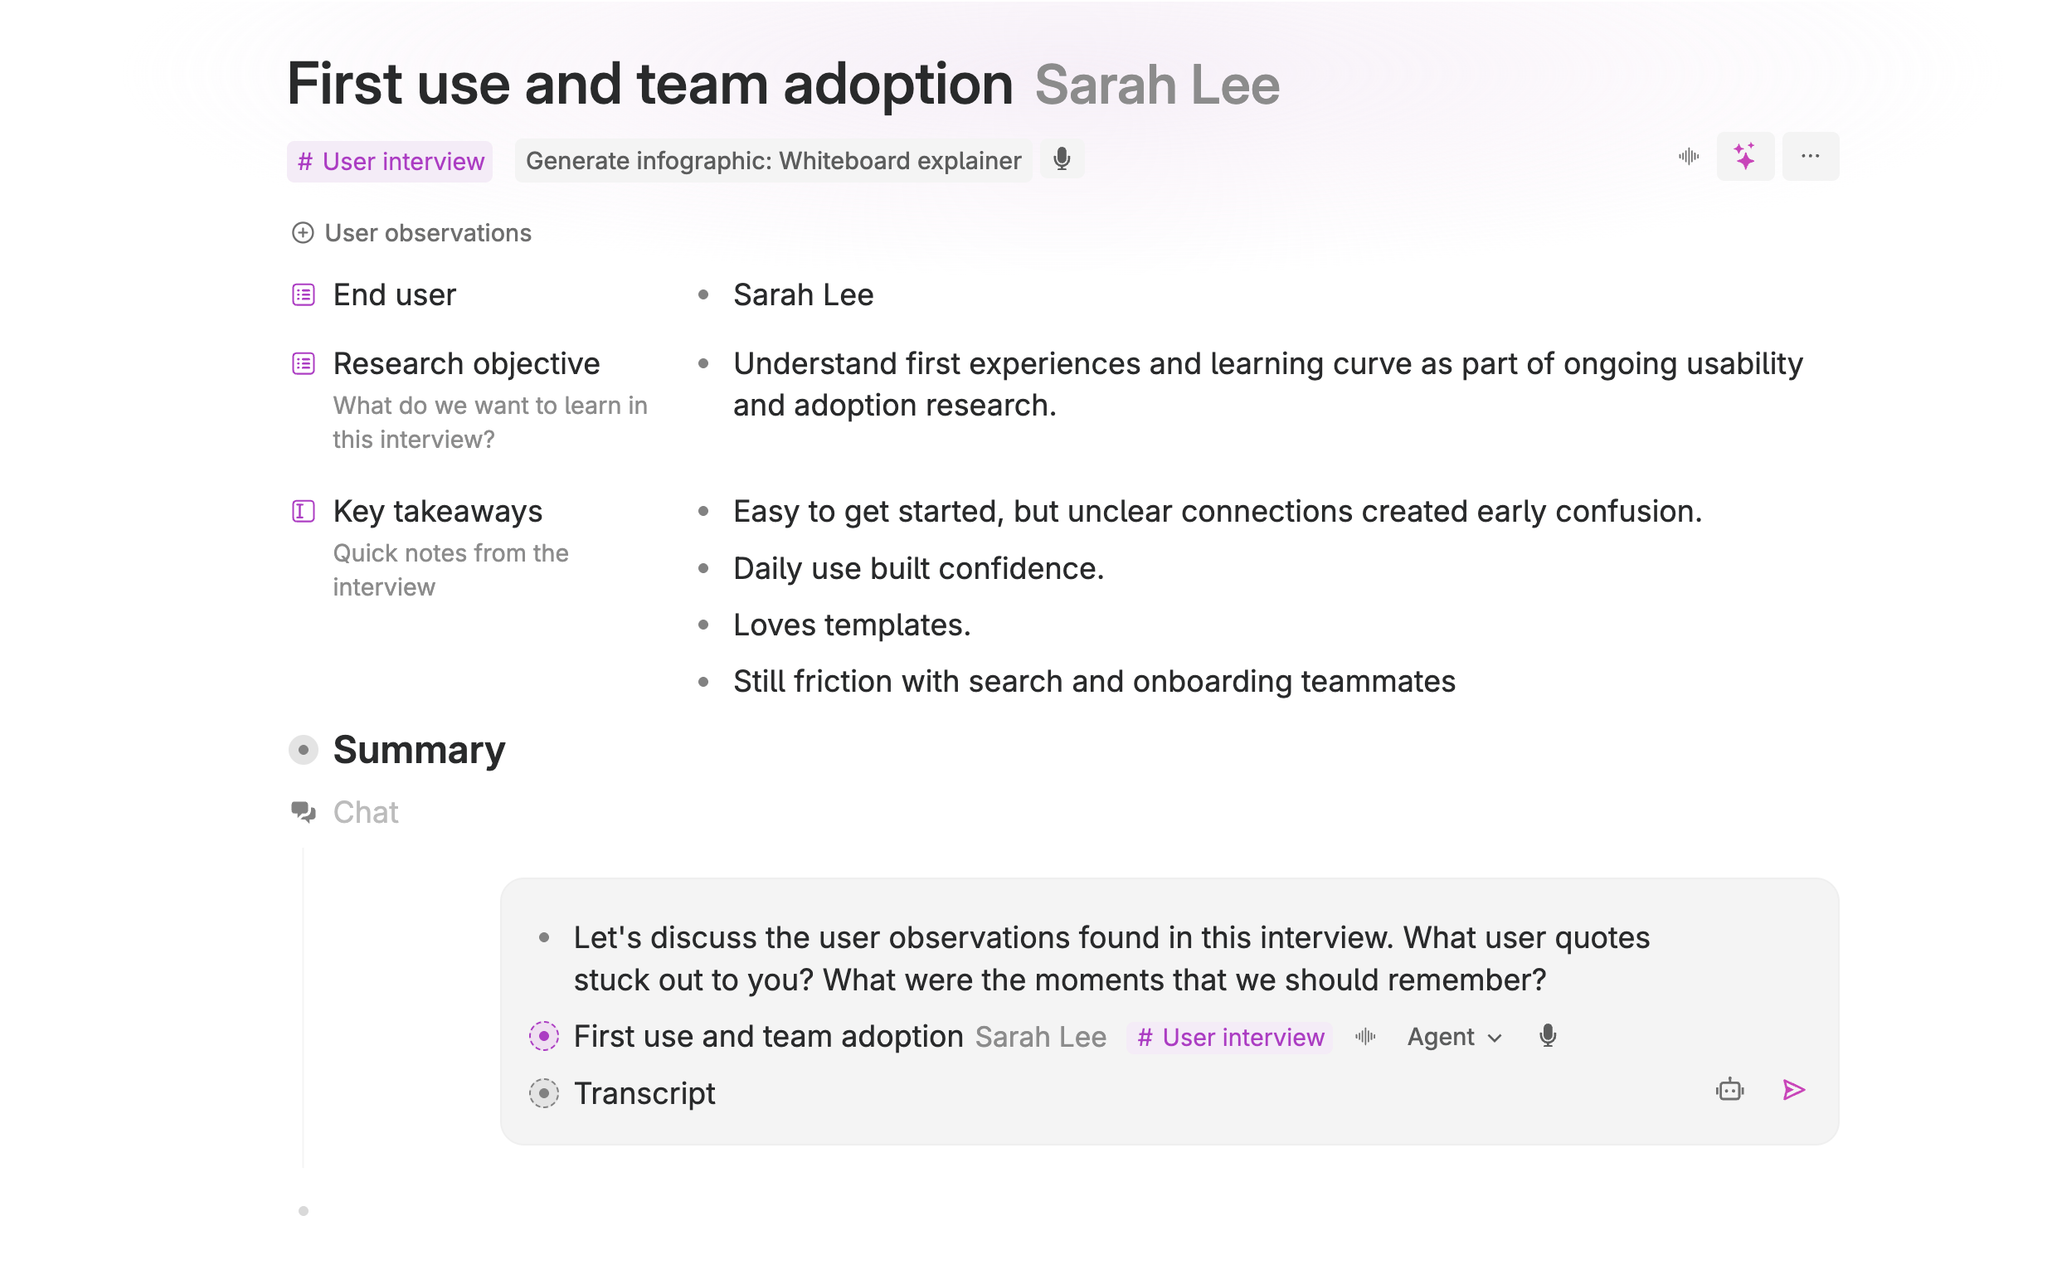
Task: Open the AI sparkles assistant
Action: coord(1745,156)
